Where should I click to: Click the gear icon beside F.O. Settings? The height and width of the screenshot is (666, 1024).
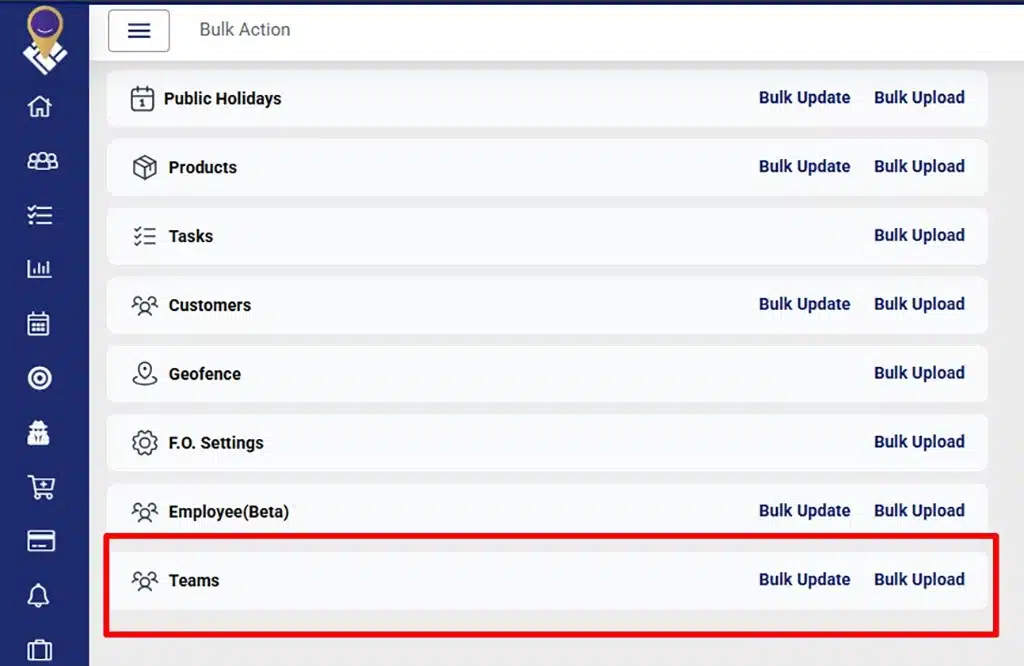pos(146,442)
